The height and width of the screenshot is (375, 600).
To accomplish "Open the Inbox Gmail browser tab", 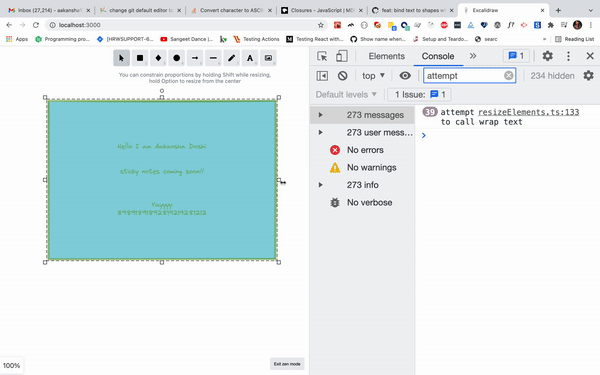I will coord(49,10).
